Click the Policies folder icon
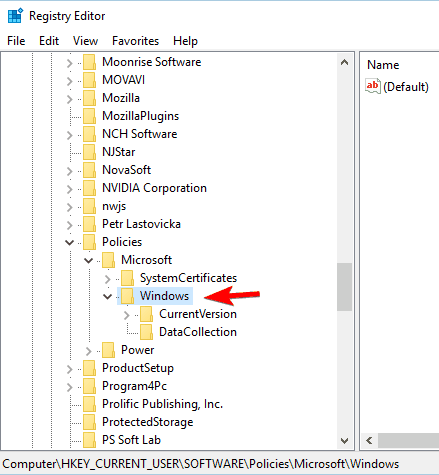The height and width of the screenshot is (475, 439). pos(89,242)
